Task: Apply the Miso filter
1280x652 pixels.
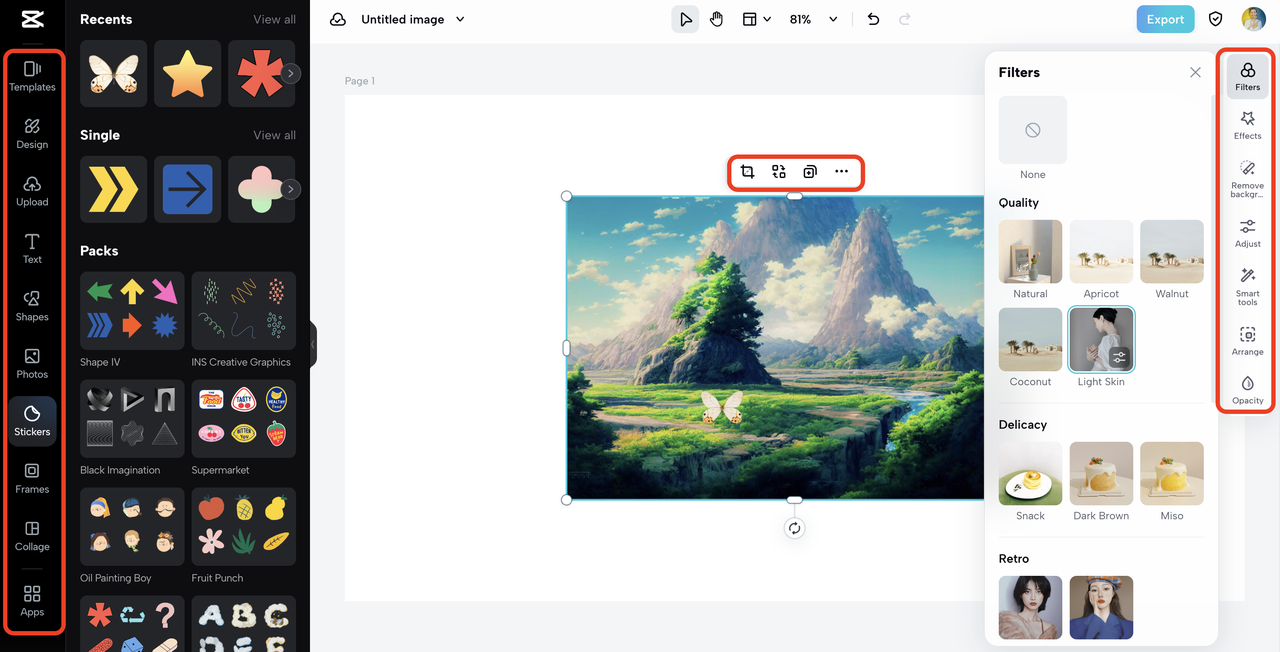Action: tap(1172, 474)
